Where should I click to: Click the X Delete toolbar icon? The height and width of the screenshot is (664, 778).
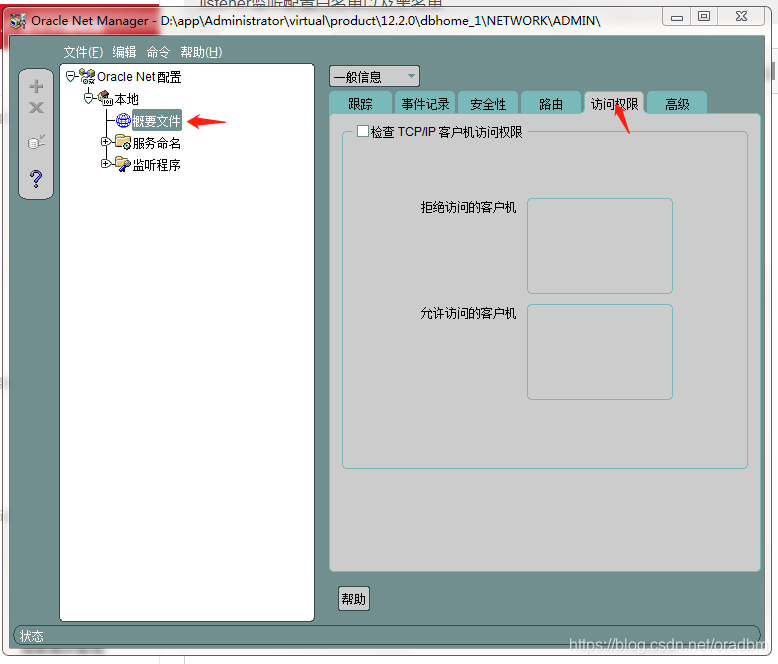36,107
